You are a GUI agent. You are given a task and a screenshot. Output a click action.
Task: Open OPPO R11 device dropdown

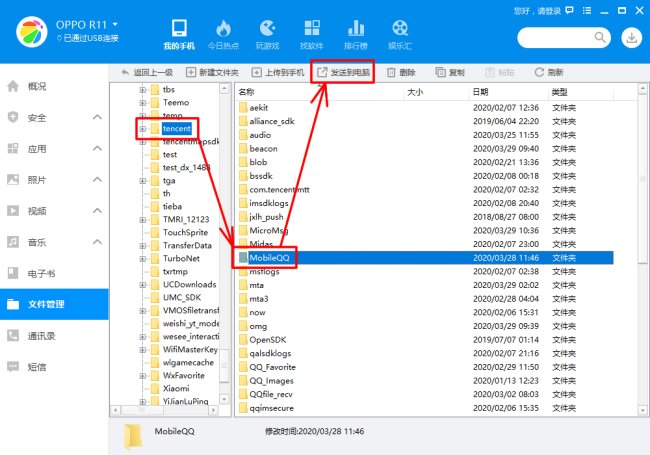[x=116, y=22]
